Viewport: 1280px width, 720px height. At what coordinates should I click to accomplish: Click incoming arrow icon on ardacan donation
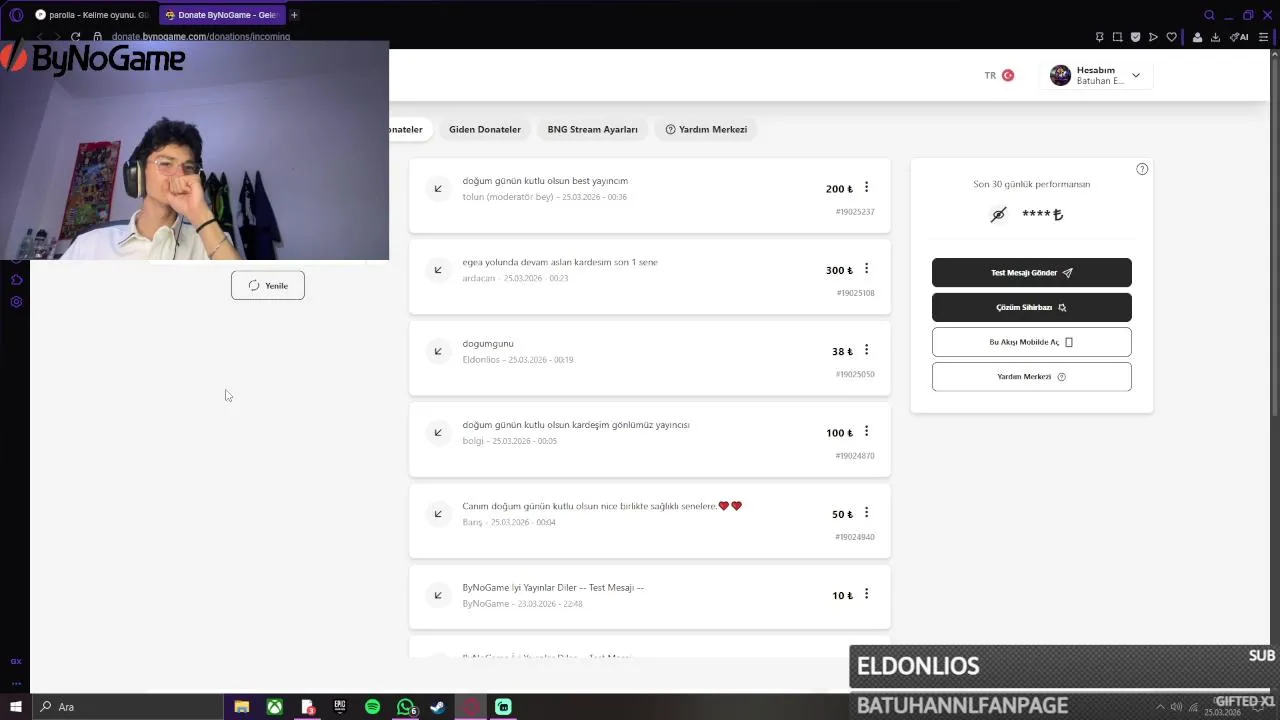(x=438, y=269)
